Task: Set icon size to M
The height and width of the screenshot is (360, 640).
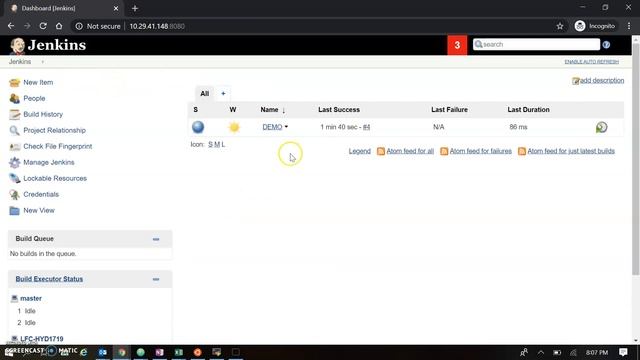Action: (217, 144)
